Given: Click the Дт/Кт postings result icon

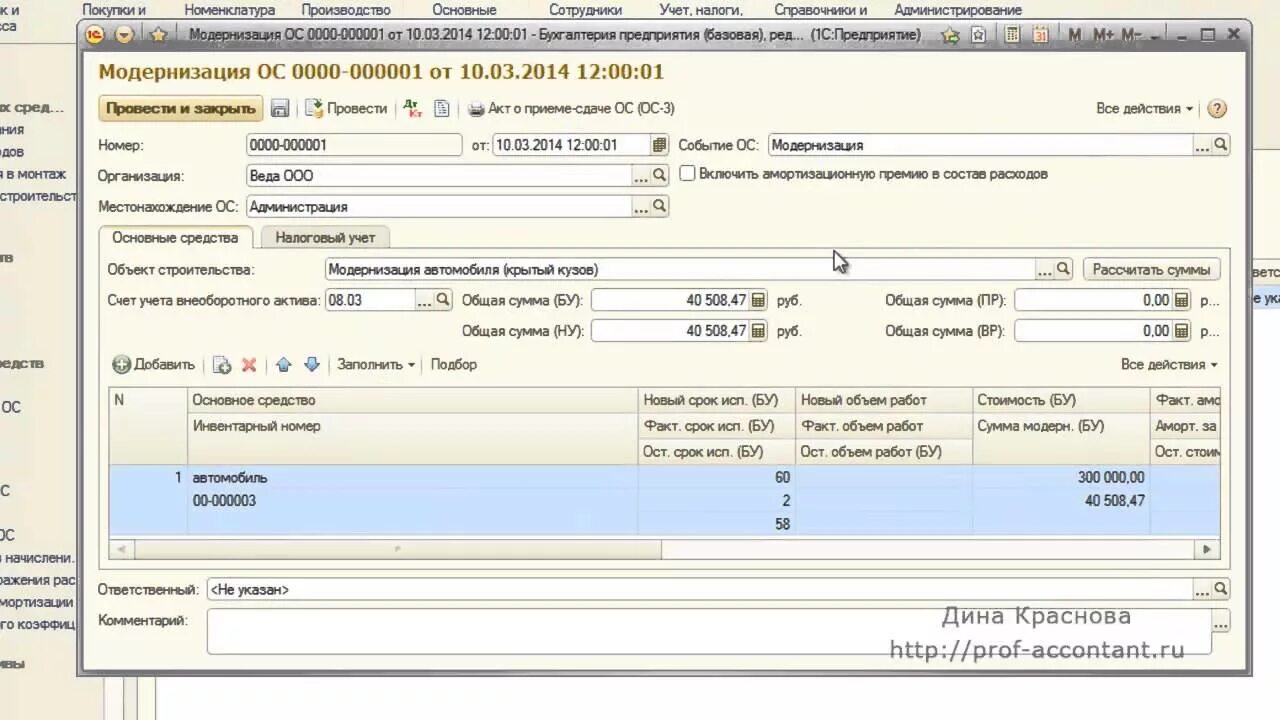Looking at the screenshot, I should point(413,108).
